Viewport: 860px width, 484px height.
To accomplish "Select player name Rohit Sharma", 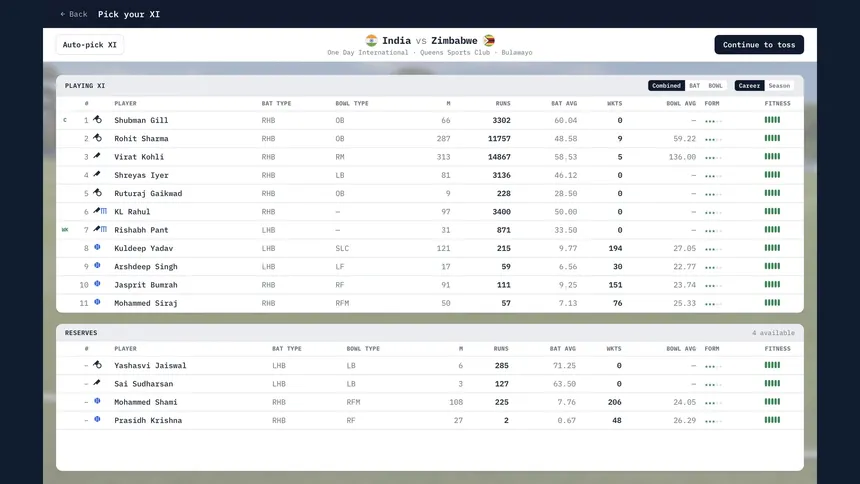I will click(x=141, y=138).
